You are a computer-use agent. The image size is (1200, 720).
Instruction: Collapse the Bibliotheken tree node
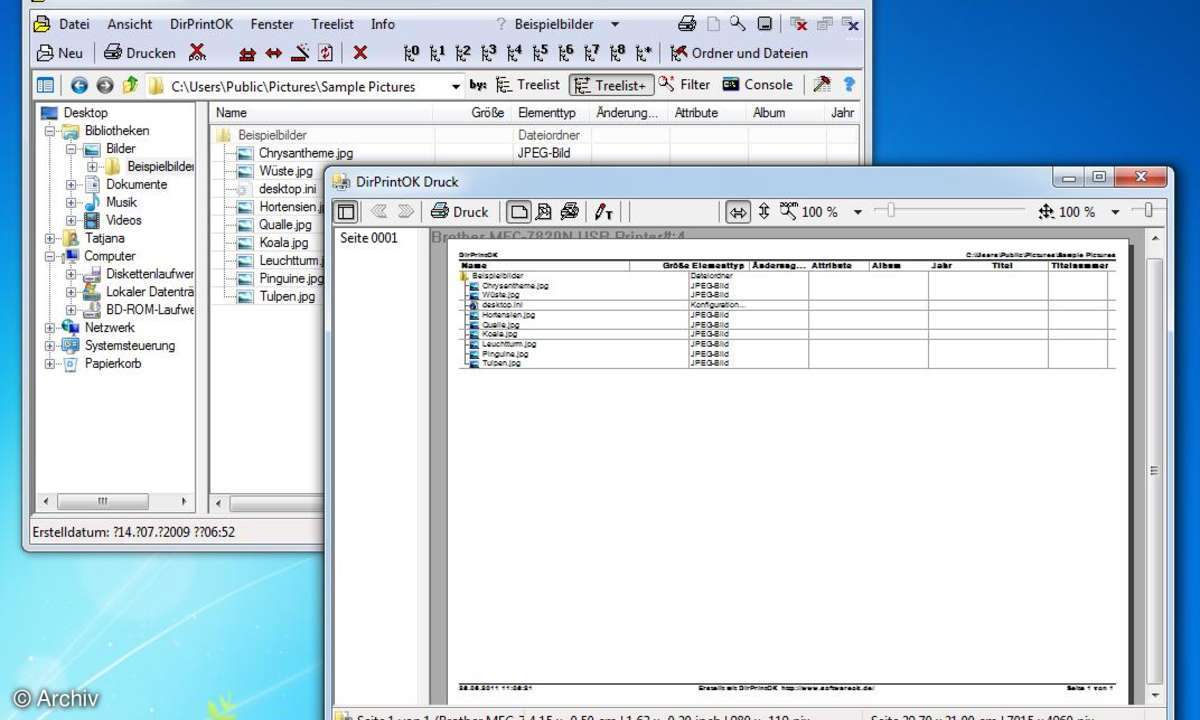tap(50, 131)
